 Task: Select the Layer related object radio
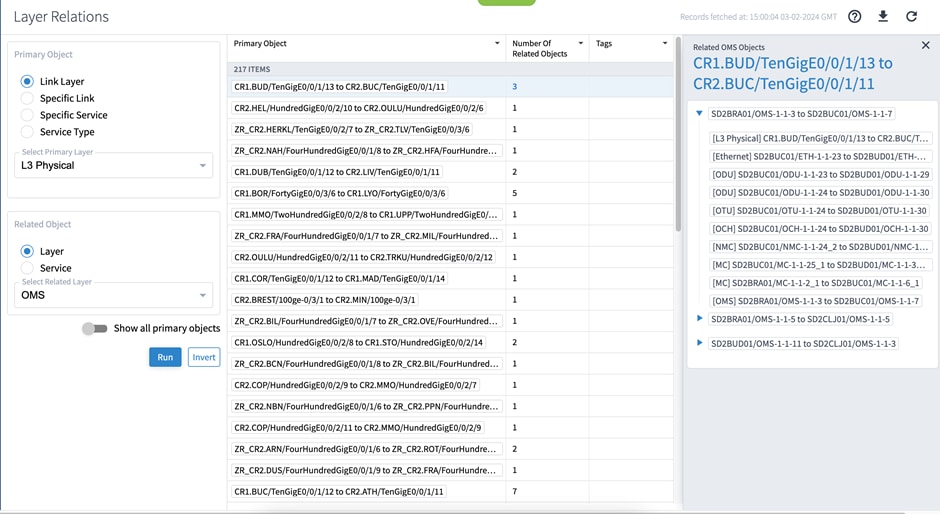coord(27,251)
